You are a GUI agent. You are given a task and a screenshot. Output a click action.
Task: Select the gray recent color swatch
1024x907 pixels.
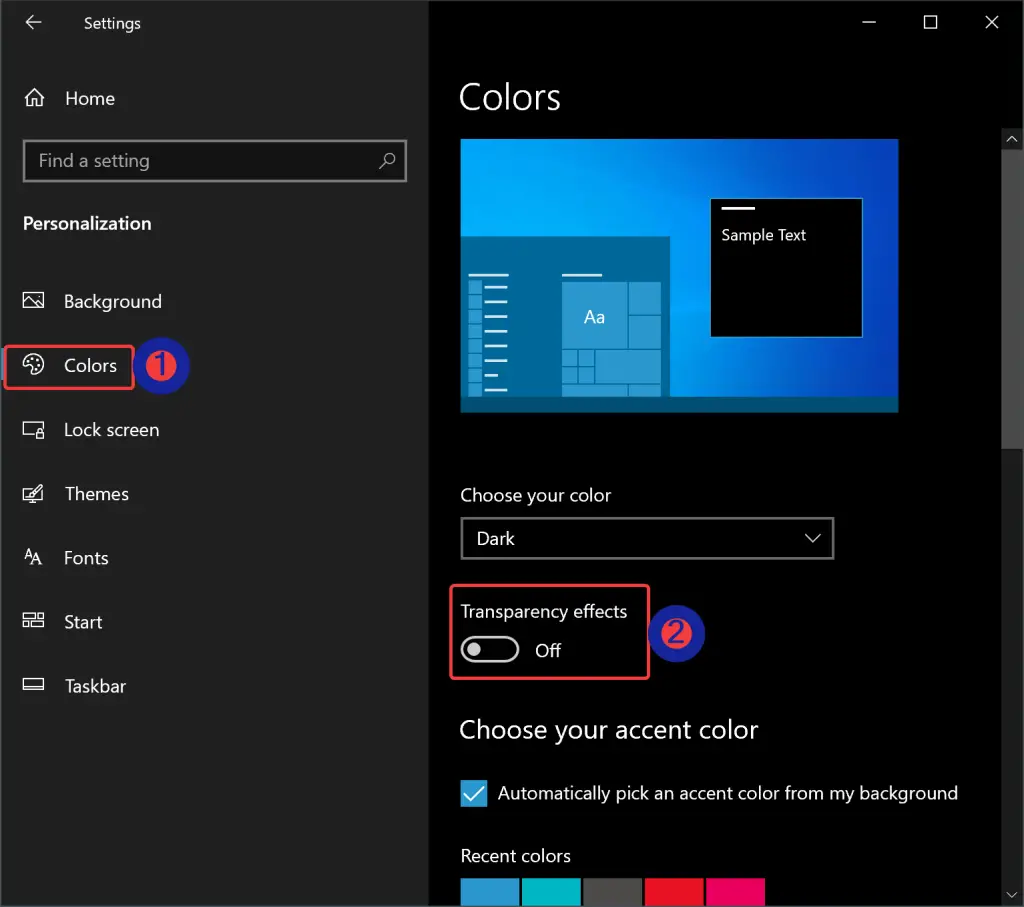(612, 892)
